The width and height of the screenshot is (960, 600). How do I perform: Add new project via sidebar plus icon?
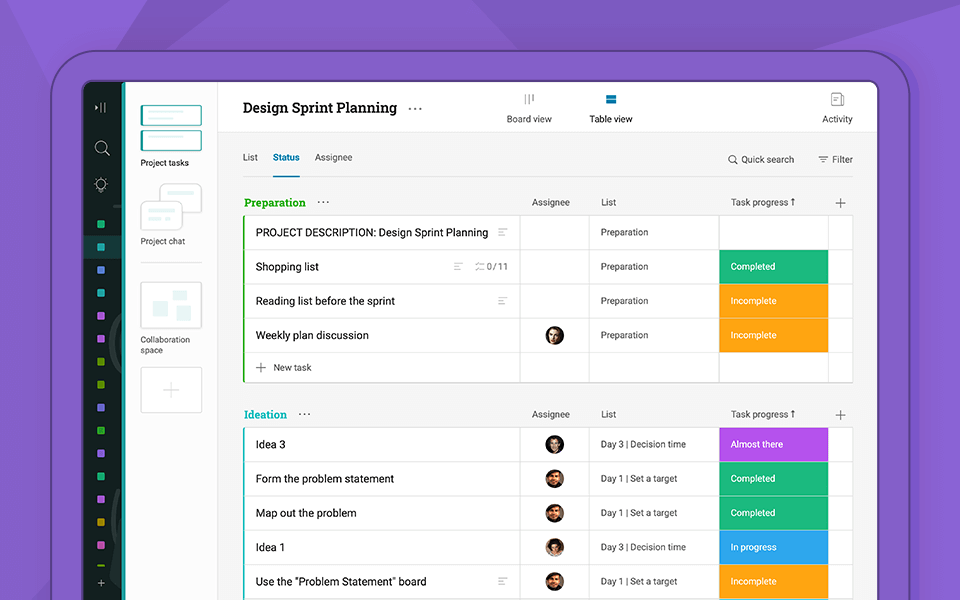pos(101,583)
